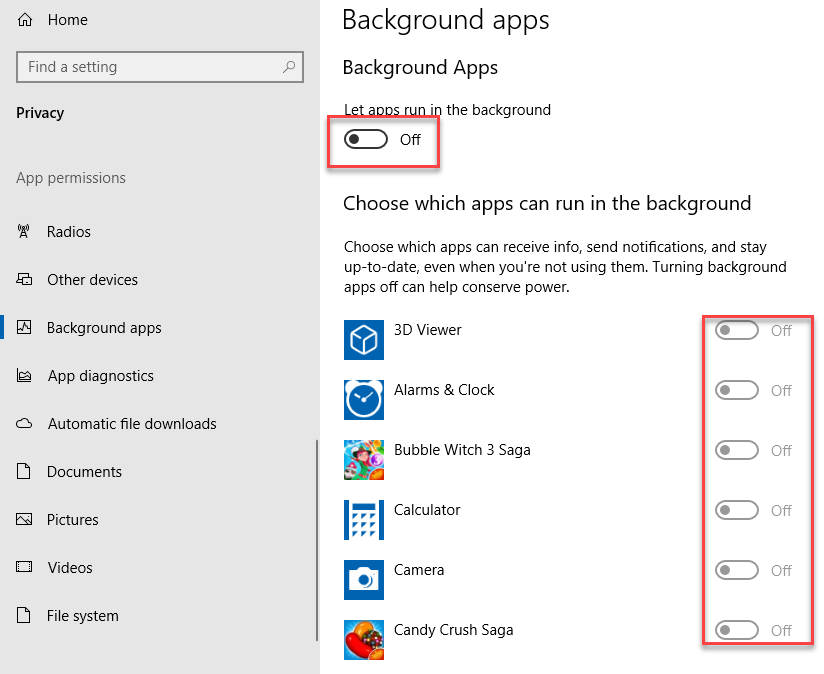Click the sidebar vertical scrollbar
824x674 pixels.
tap(317, 540)
